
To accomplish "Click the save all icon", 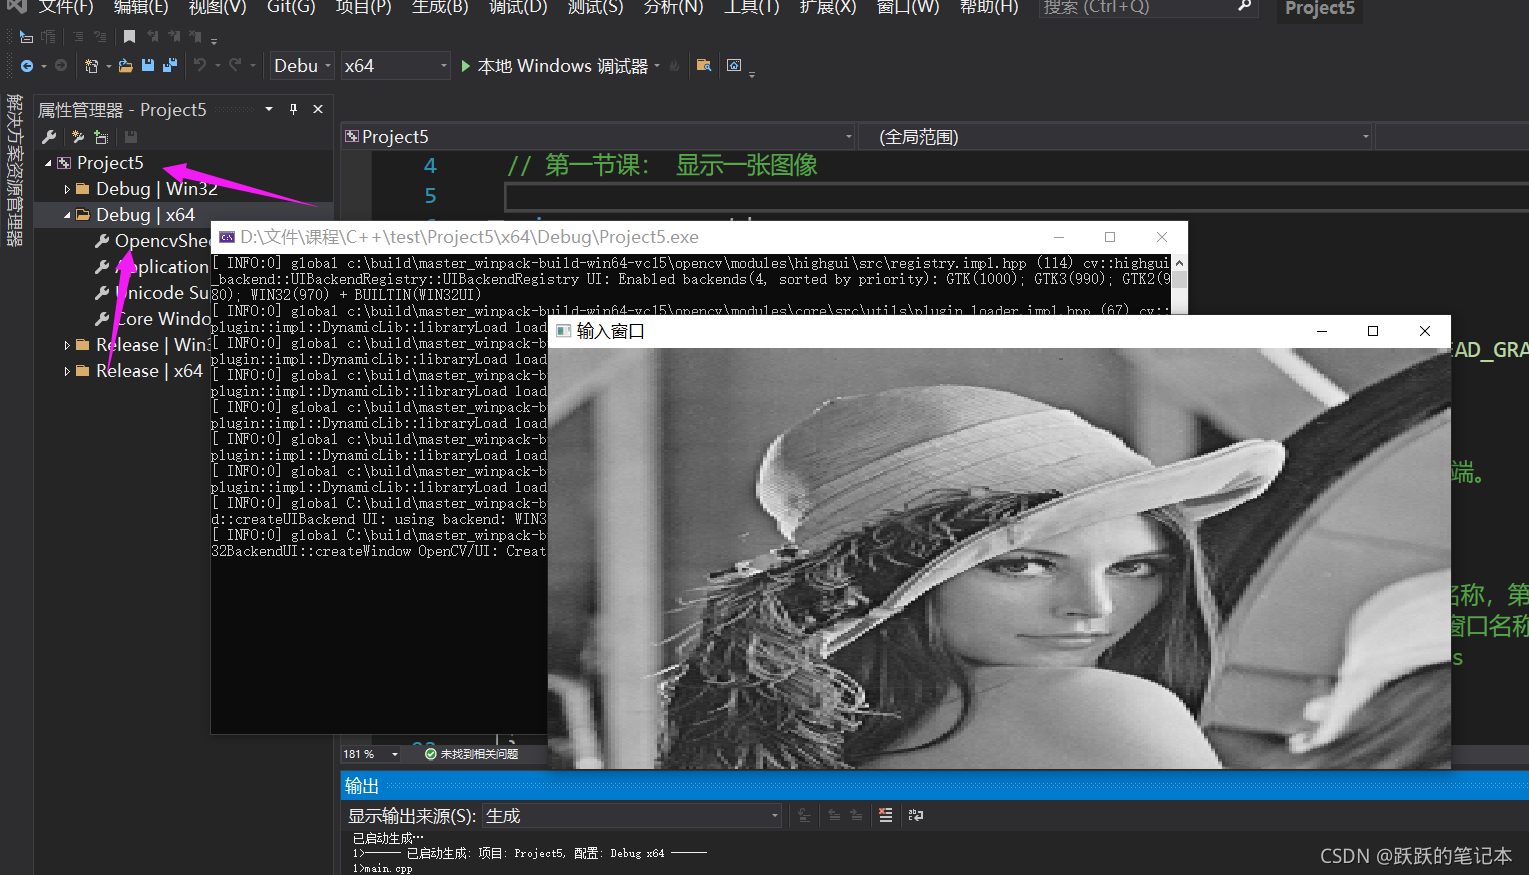I will point(170,66).
